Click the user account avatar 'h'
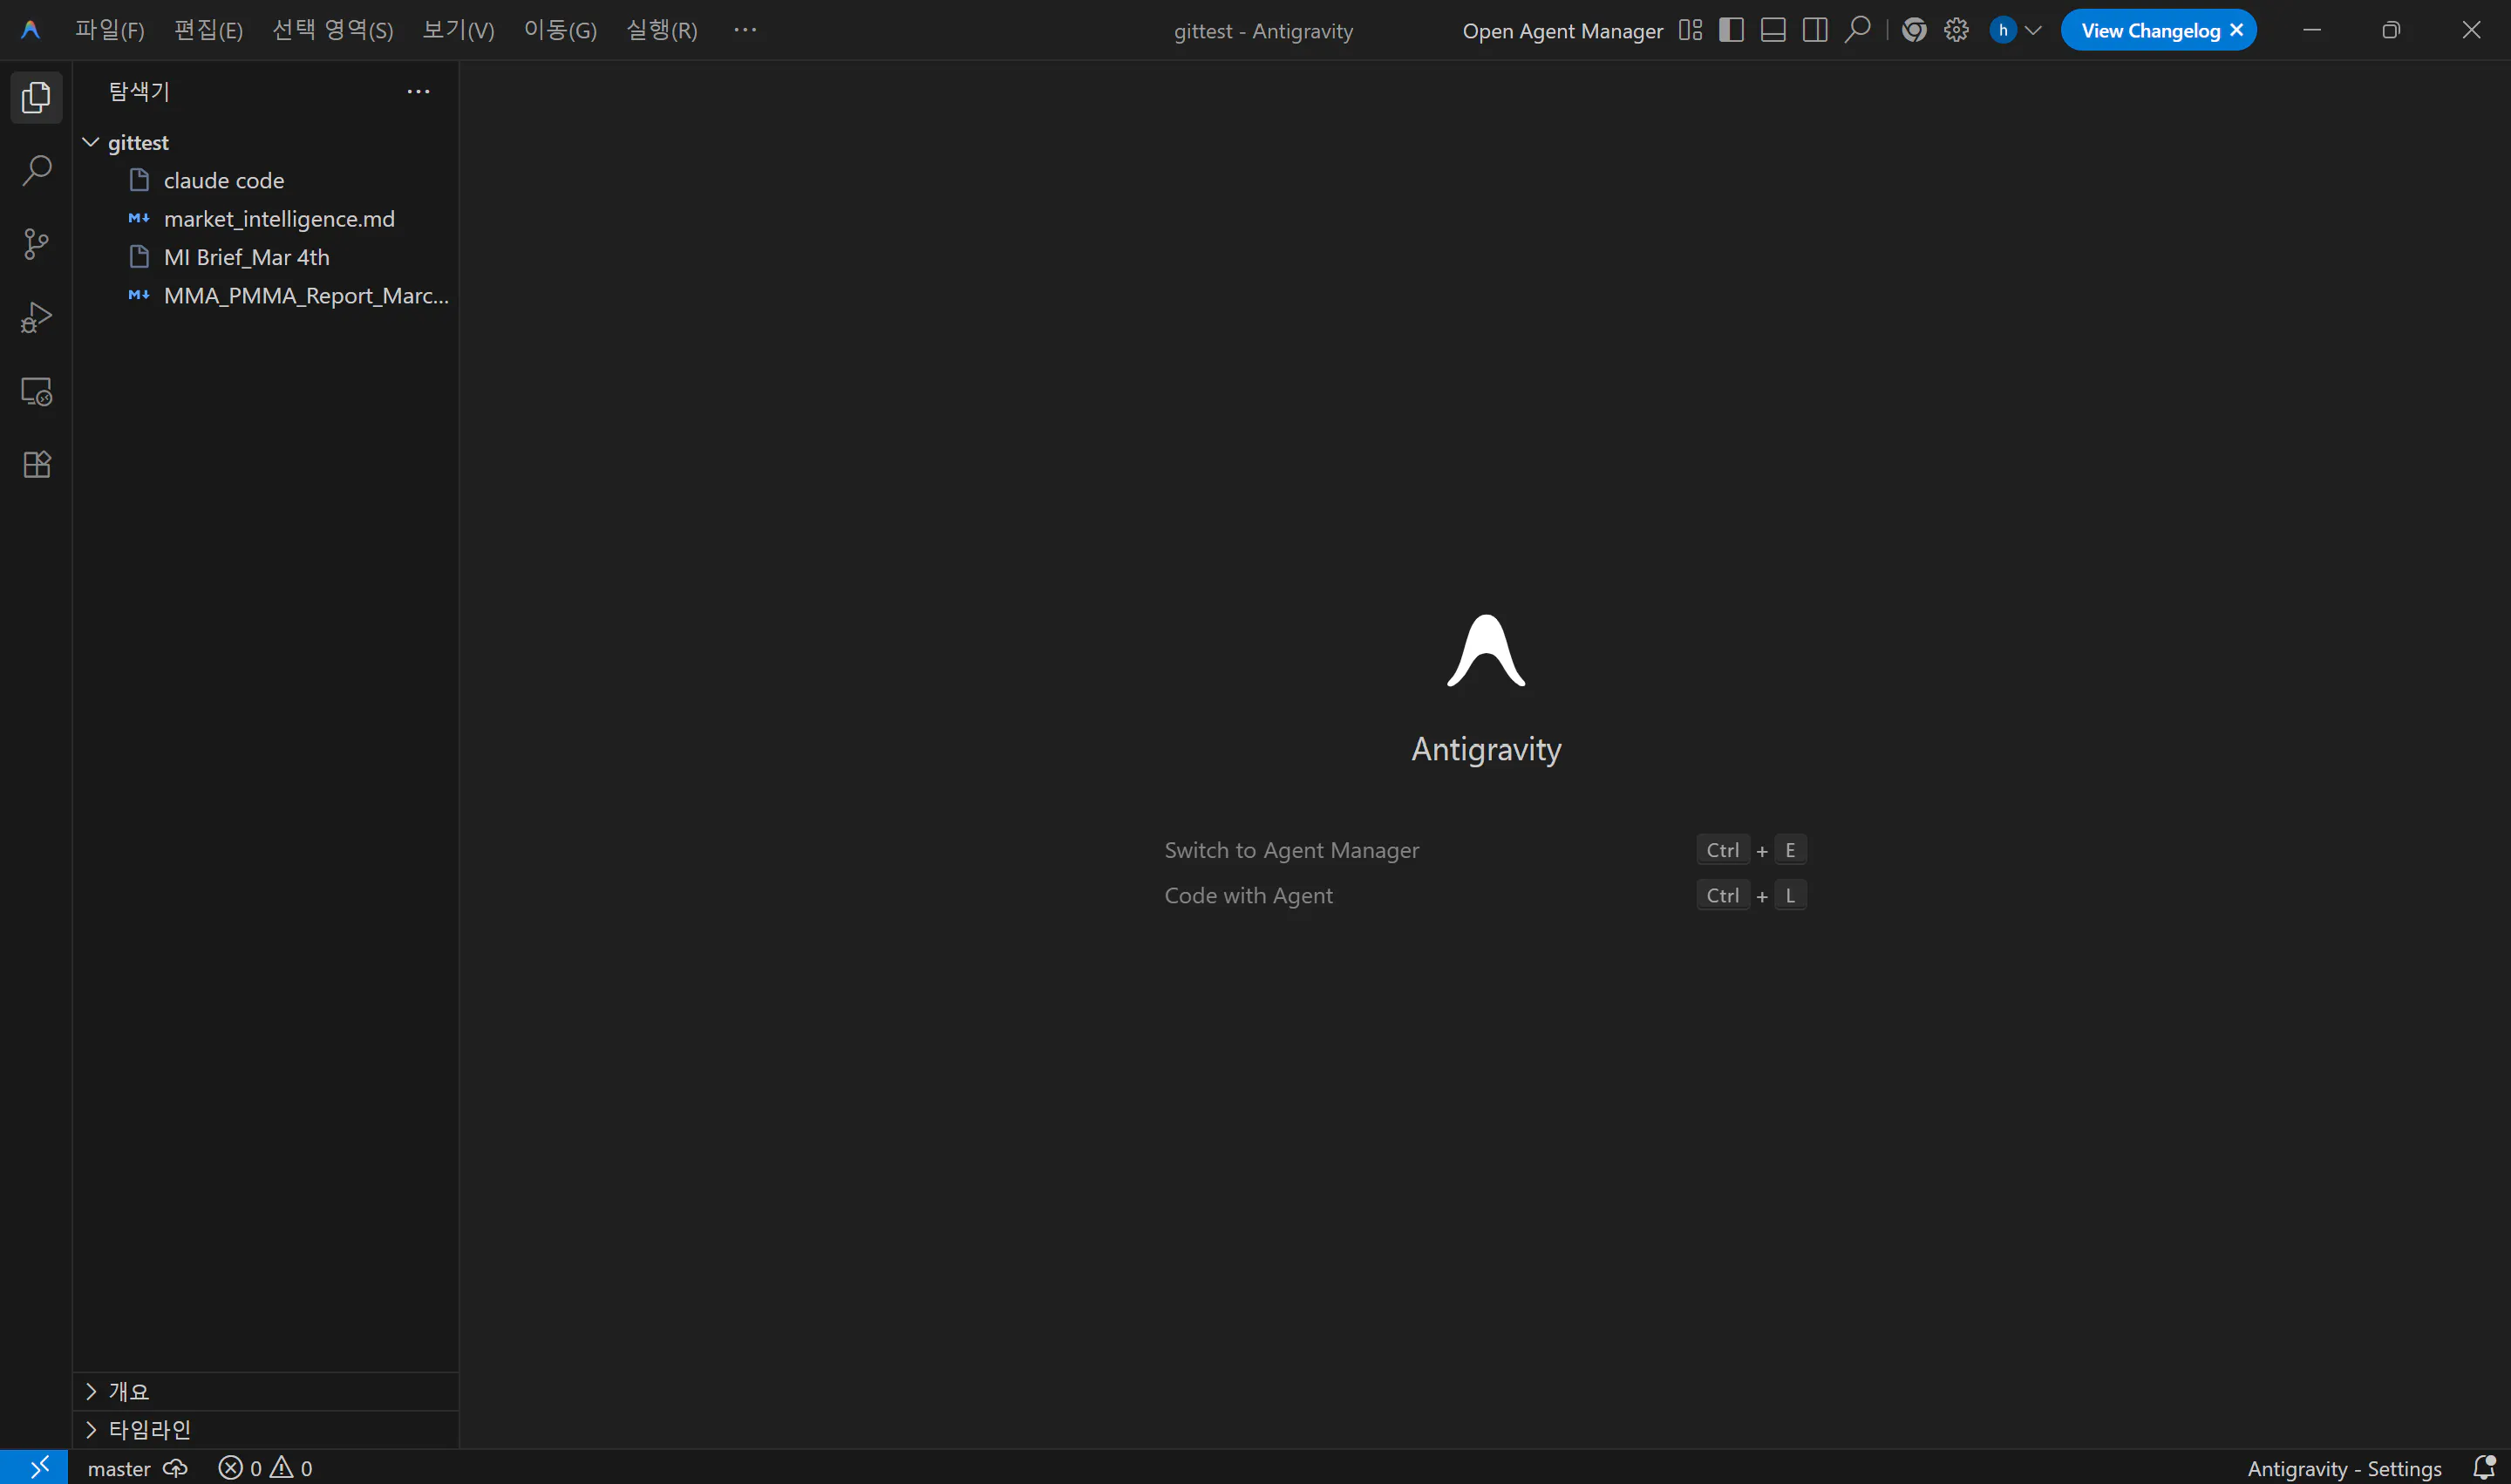The image size is (2511, 1484). (x=2003, y=30)
